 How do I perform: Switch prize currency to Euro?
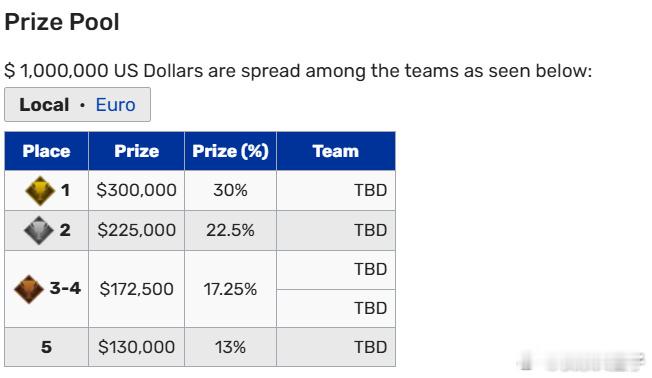(x=115, y=105)
